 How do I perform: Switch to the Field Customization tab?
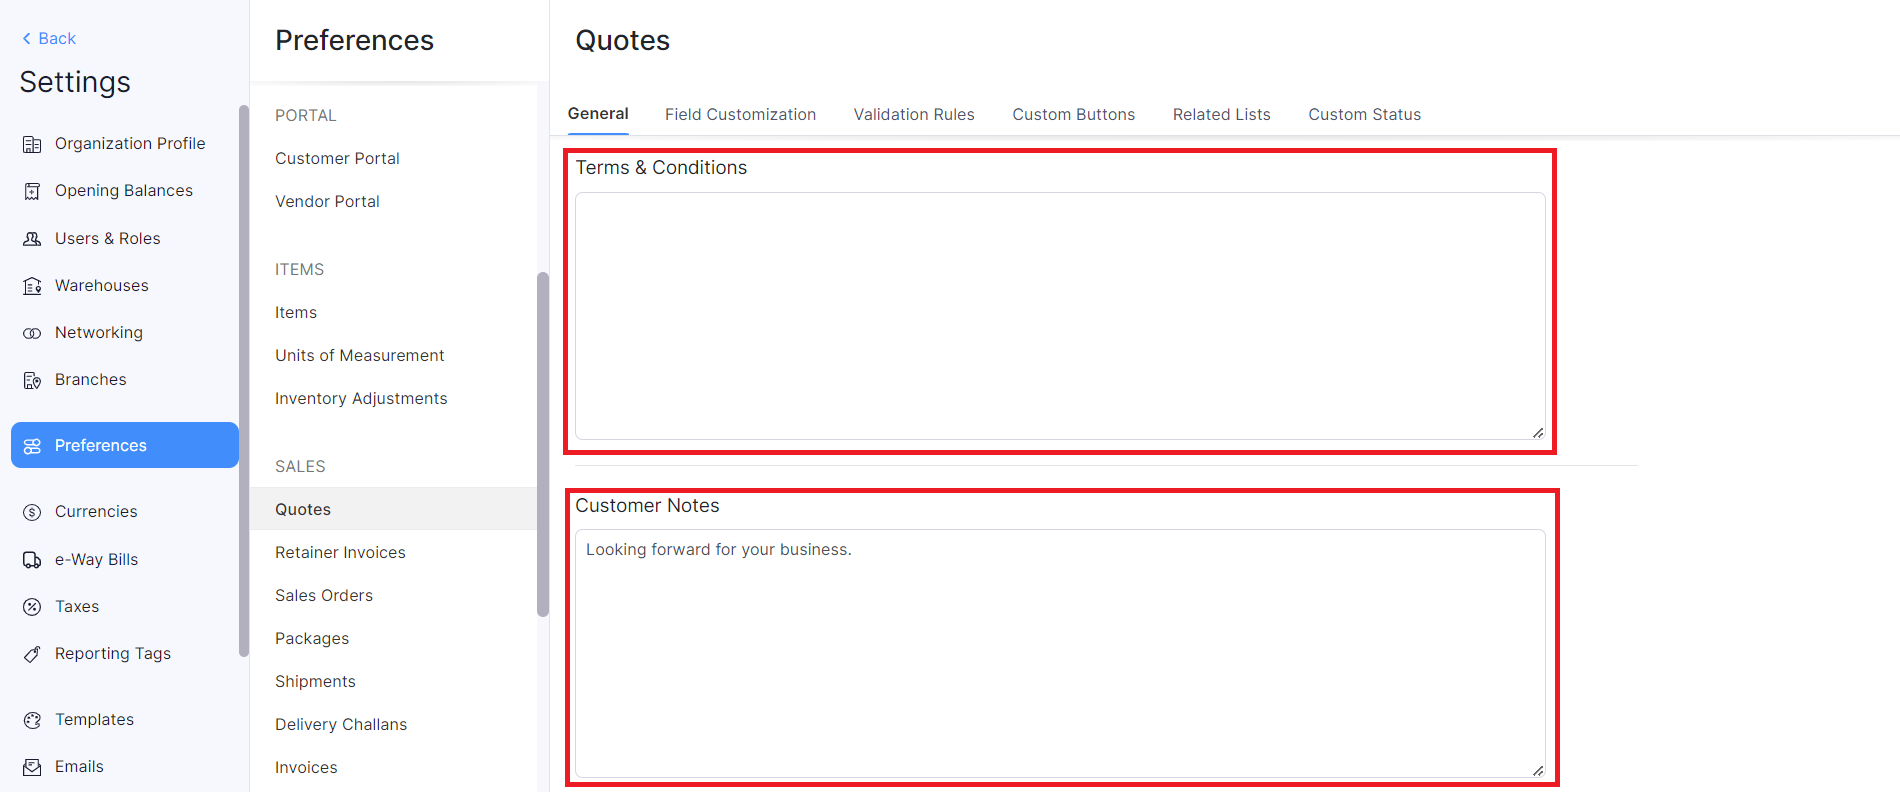740,114
